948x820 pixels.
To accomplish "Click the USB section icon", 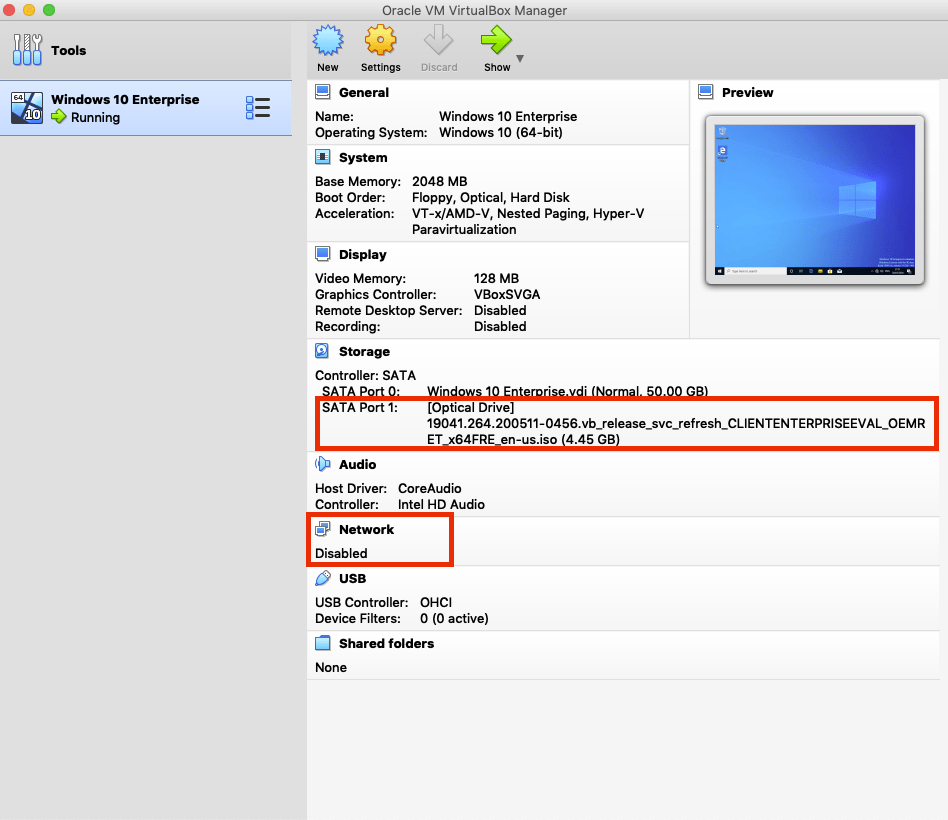I will pyautogui.click(x=323, y=578).
